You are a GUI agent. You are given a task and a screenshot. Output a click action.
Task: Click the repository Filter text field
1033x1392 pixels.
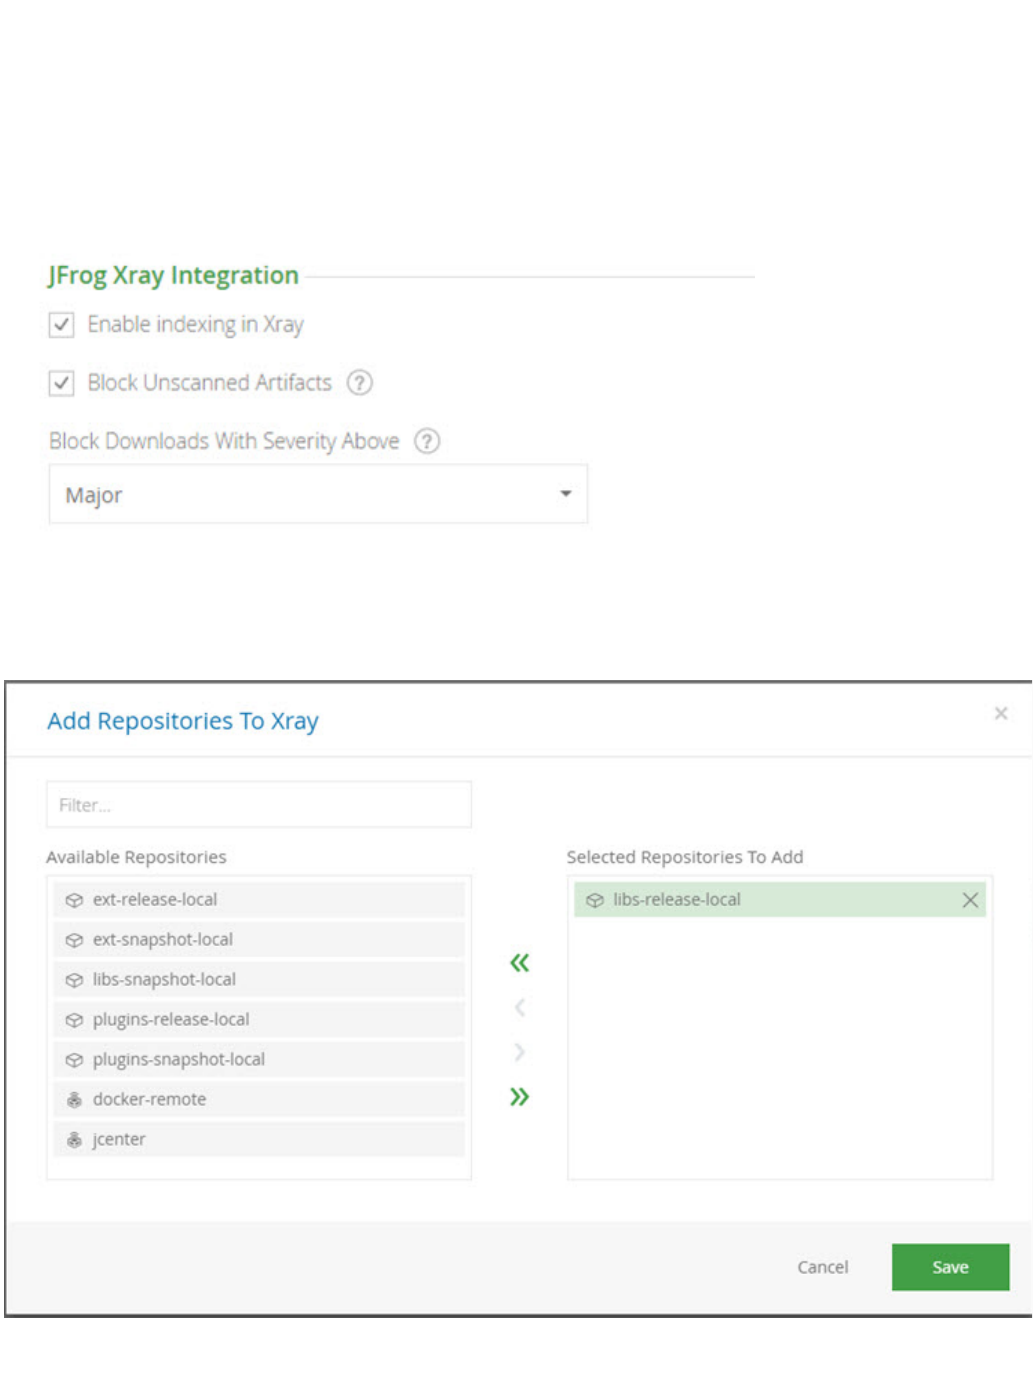(x=258, y=805)
